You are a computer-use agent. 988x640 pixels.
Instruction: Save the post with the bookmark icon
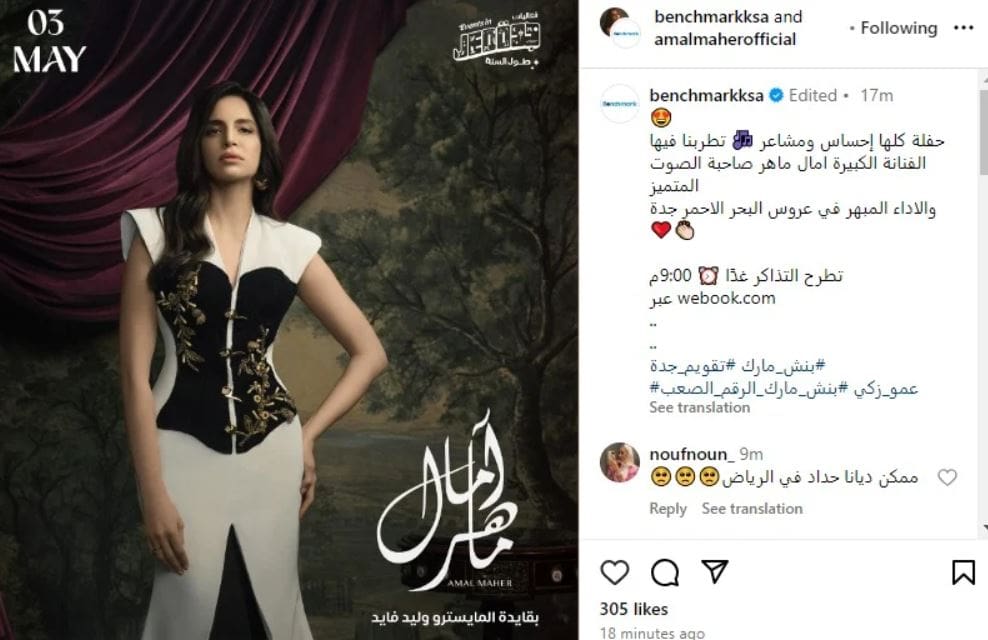[963, 572]
